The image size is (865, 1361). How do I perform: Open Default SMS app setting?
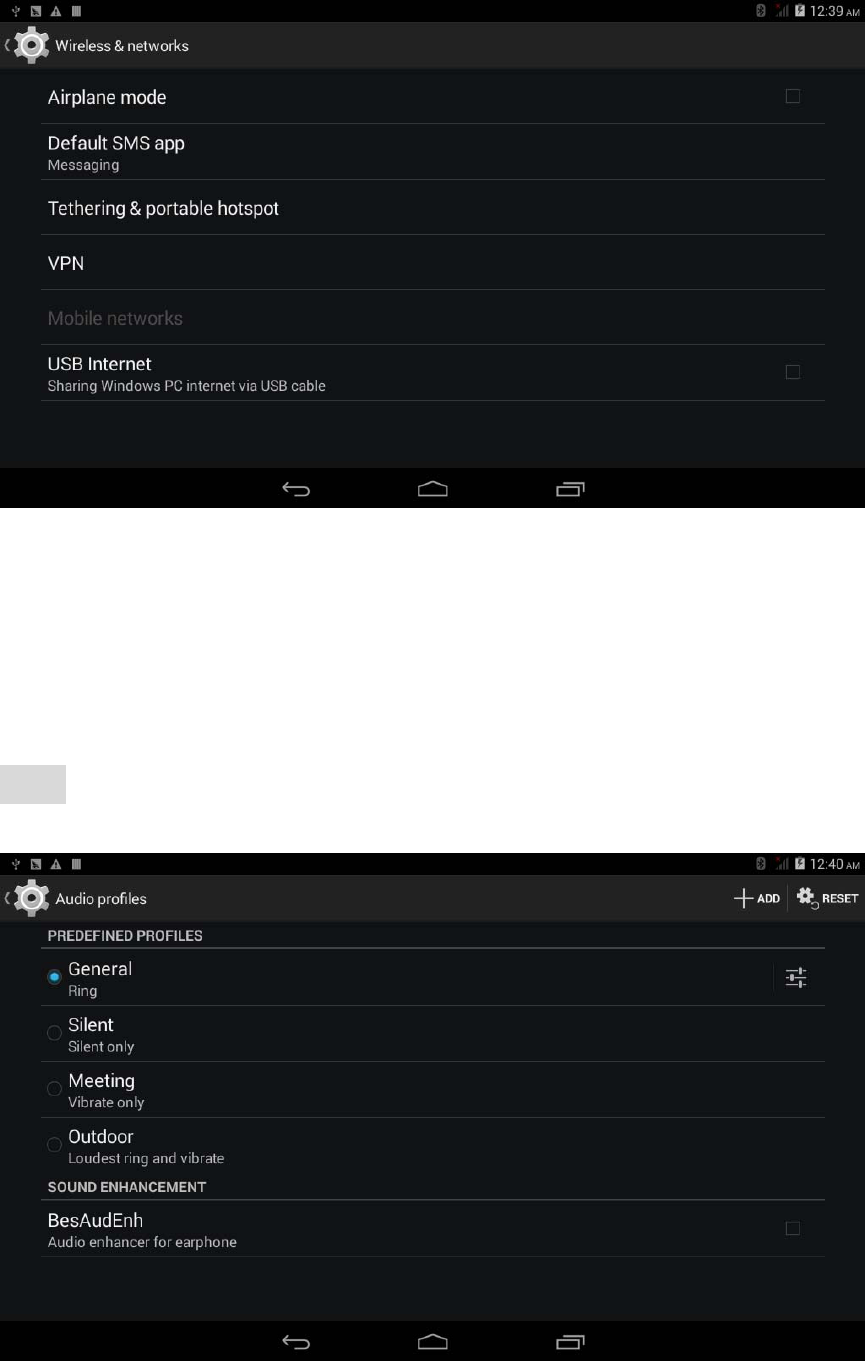[433, 153]
